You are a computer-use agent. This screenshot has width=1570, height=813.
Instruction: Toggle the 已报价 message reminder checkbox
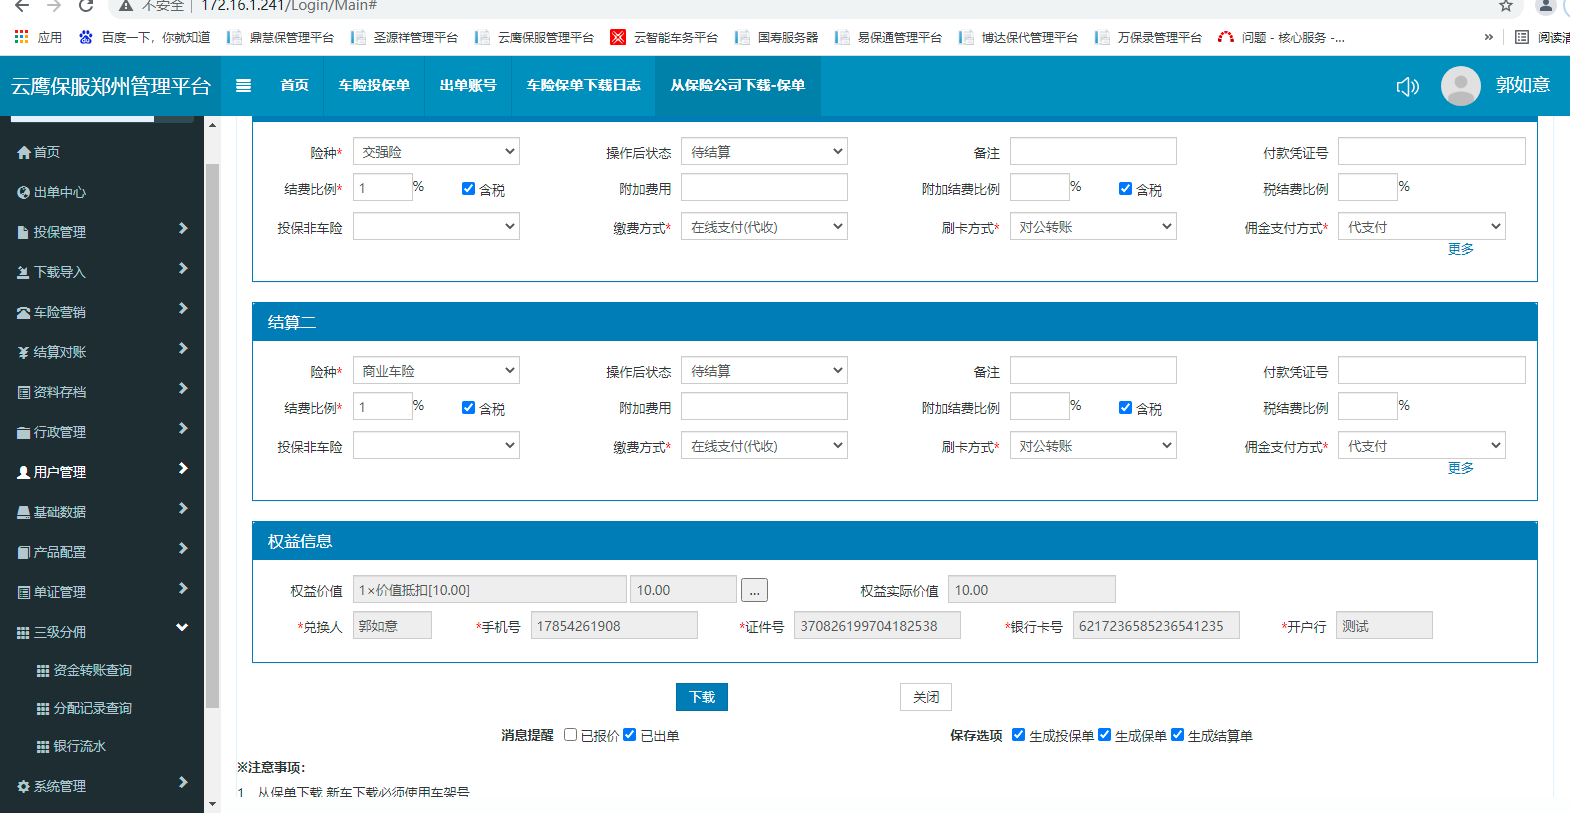(x=571, y=735)
